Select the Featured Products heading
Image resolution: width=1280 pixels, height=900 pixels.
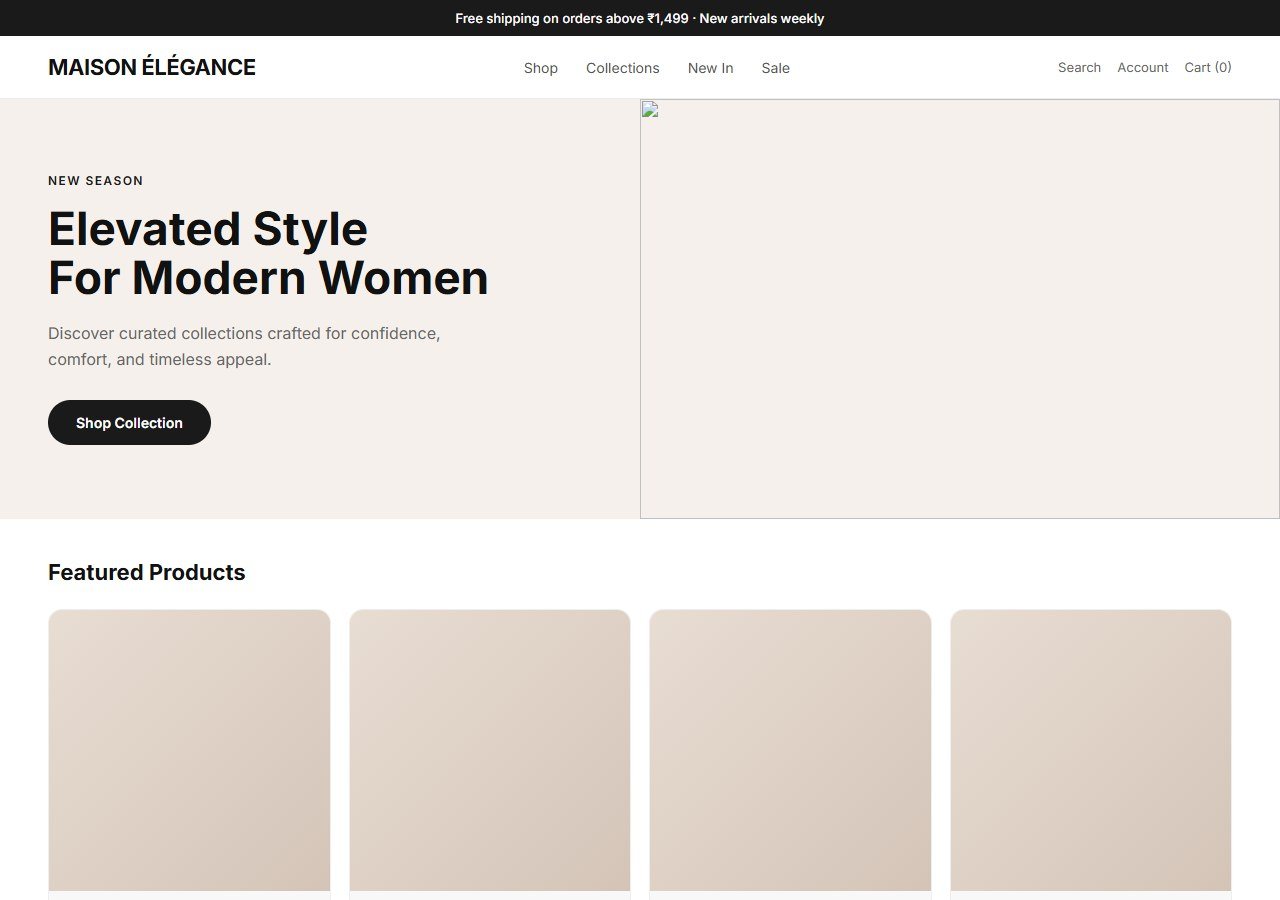pyautogui.click(x=147, y=572)
